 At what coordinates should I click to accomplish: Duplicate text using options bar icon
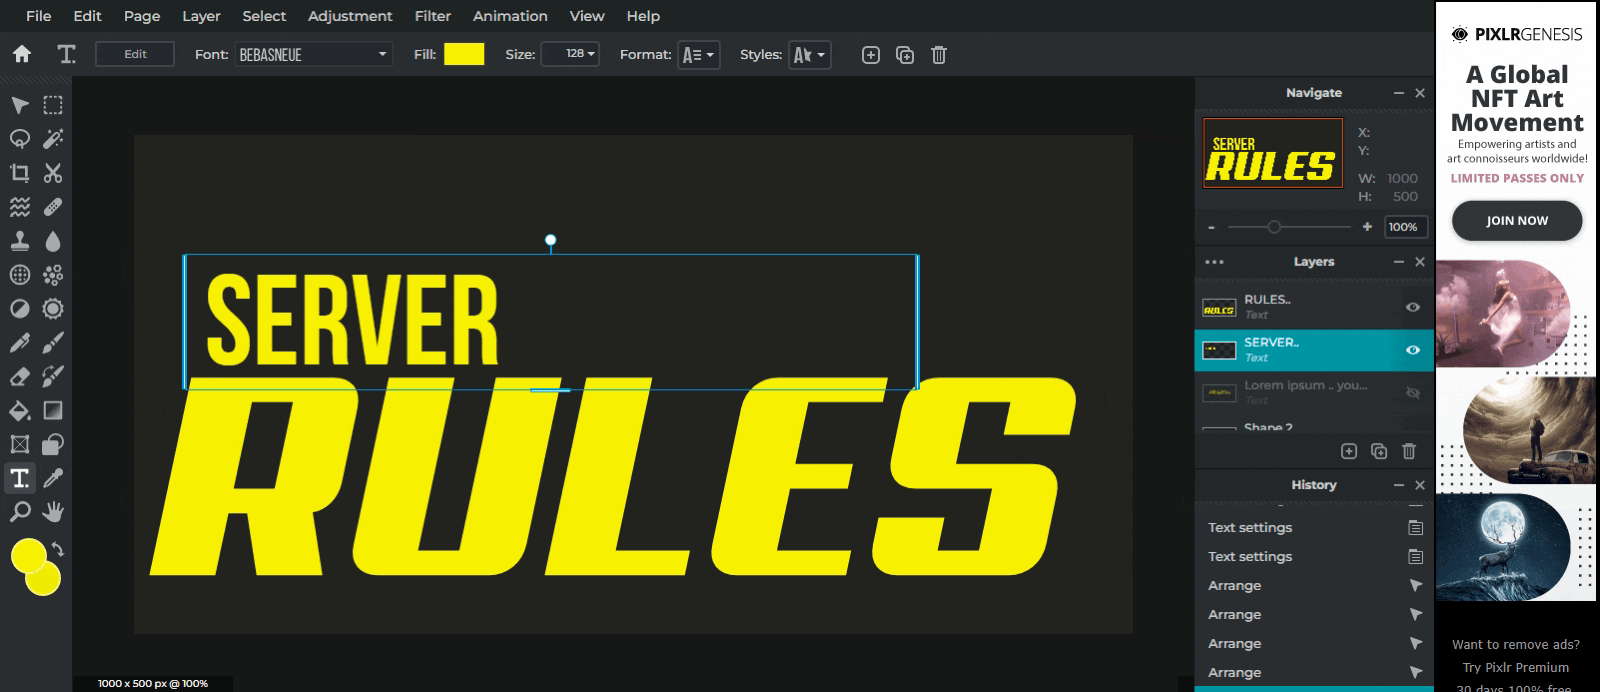click(x=905, y=55)
